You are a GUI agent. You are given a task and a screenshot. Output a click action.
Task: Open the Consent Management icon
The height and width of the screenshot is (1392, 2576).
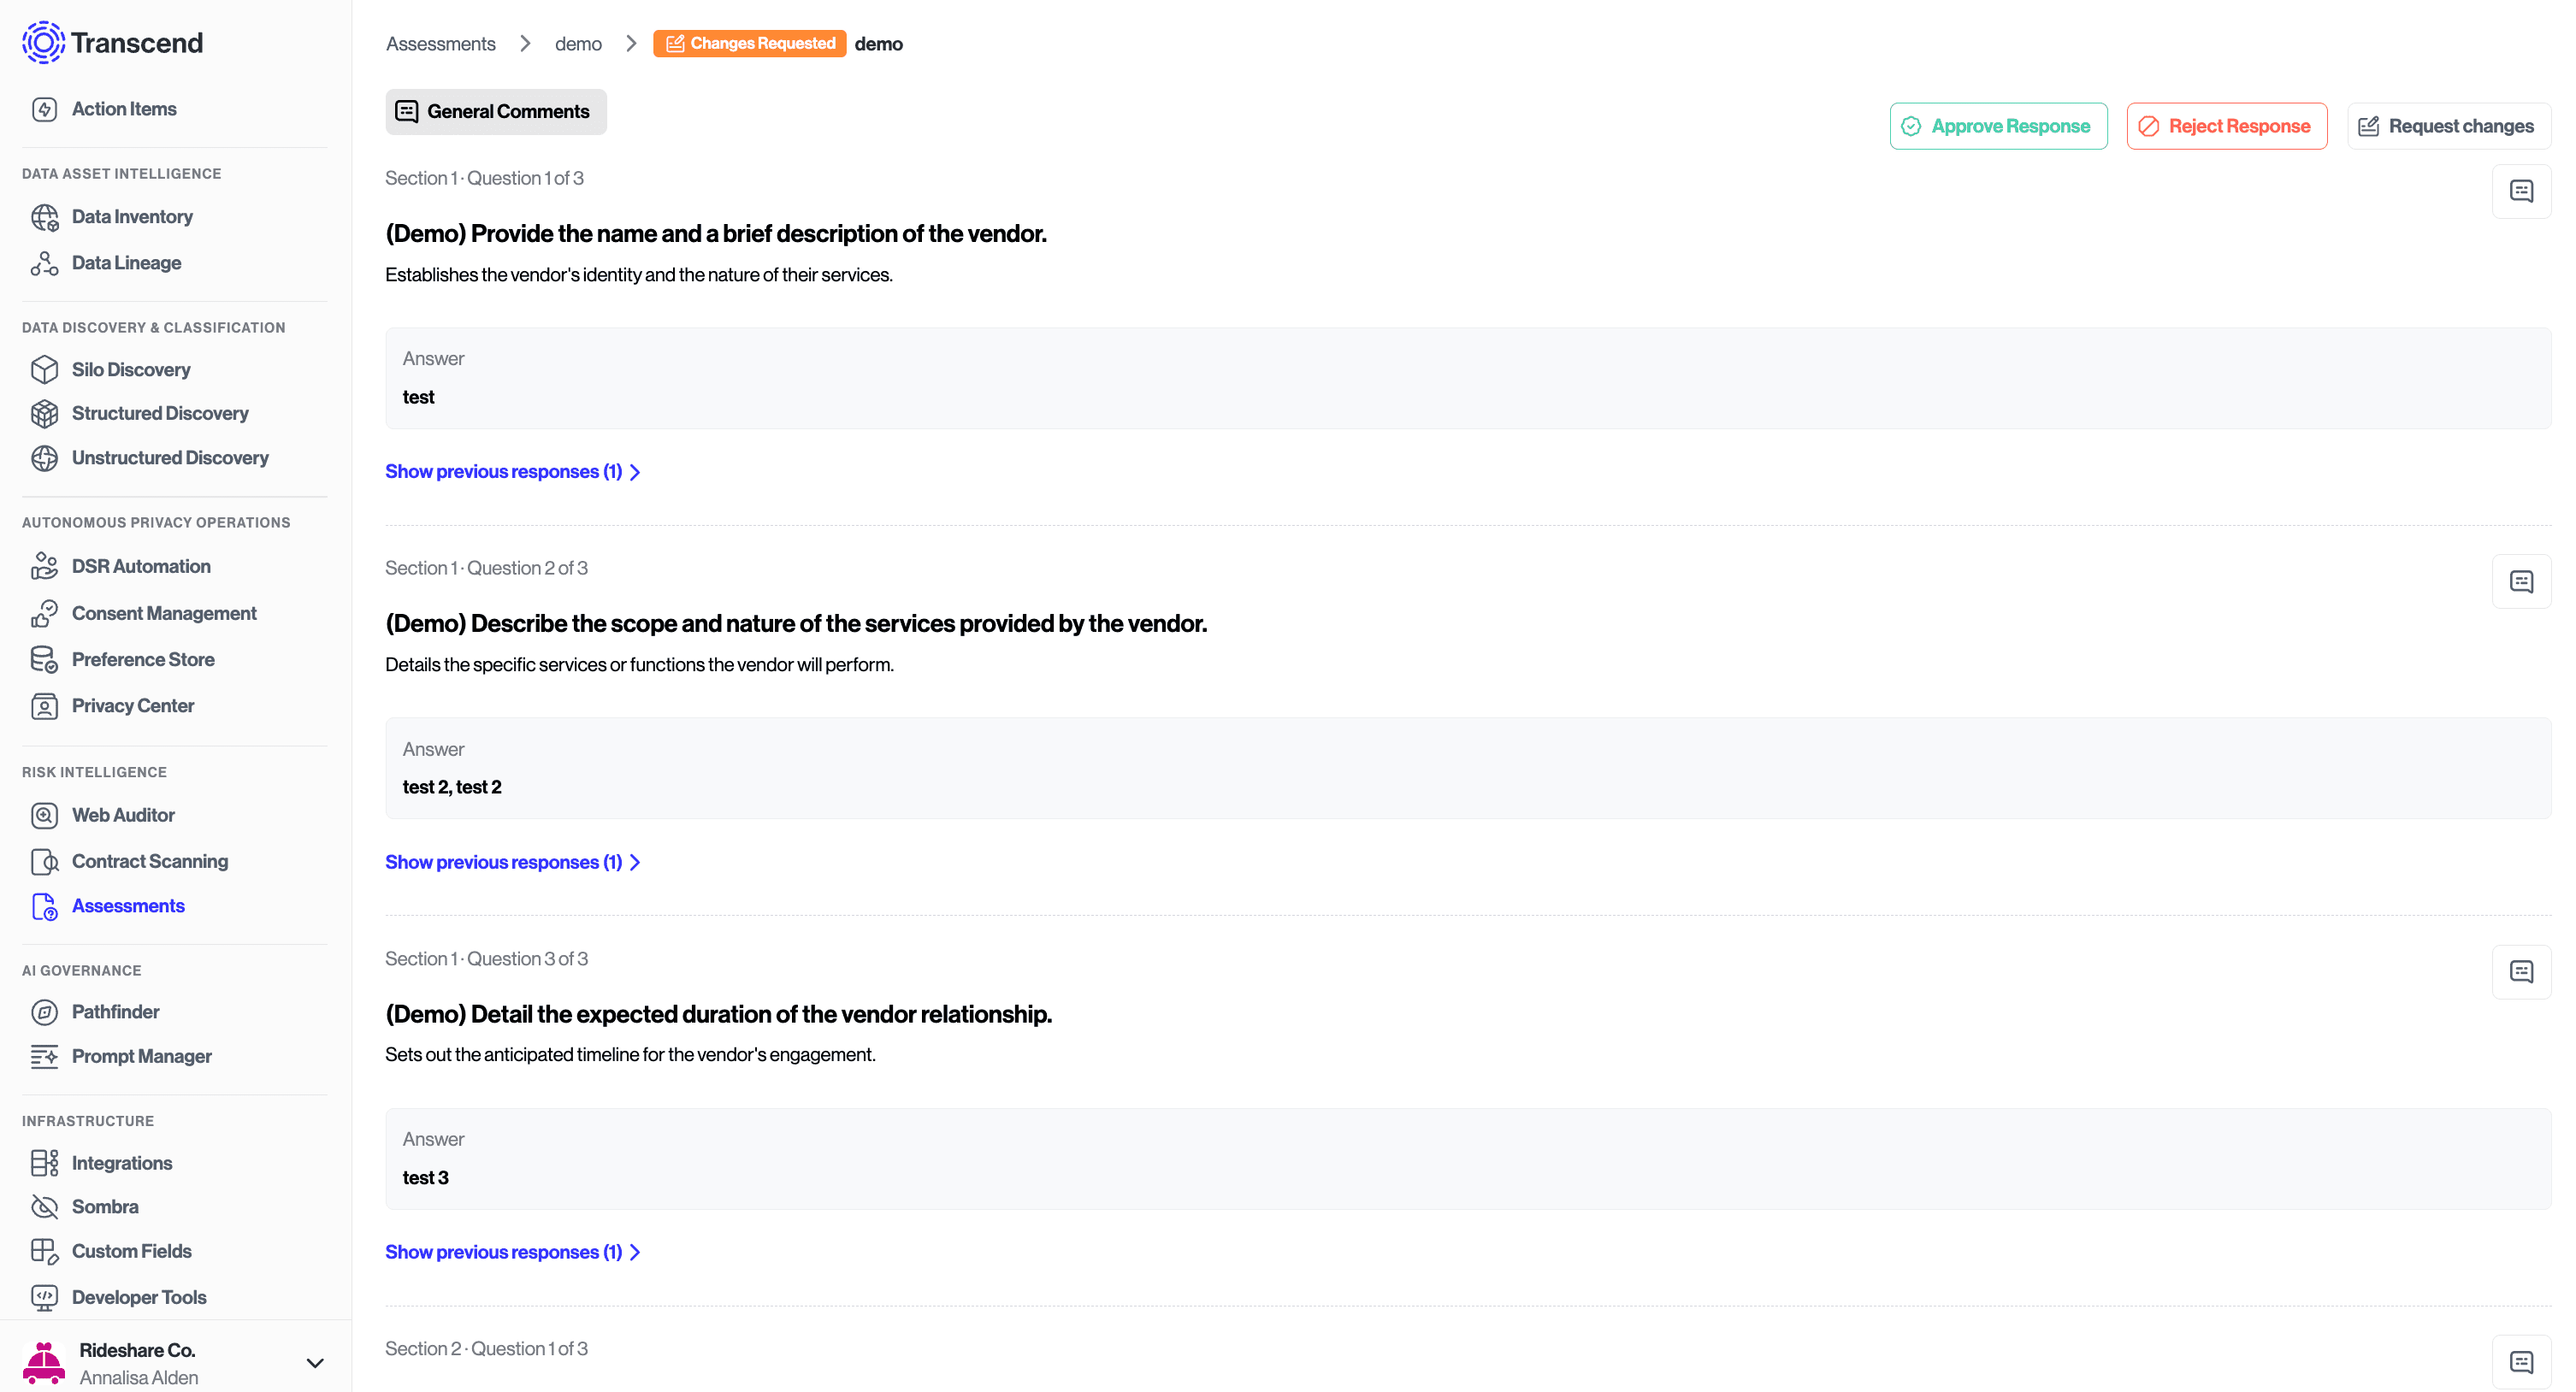click(x=44, y=613)
